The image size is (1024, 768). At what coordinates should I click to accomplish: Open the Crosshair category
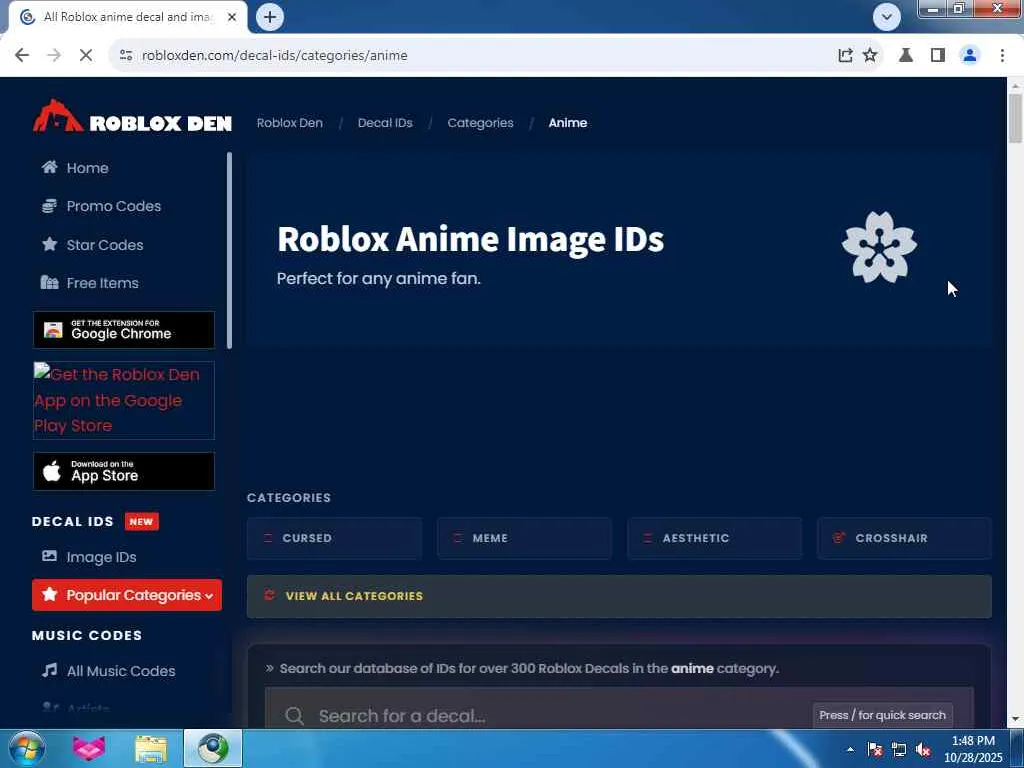tap(904, 538)
